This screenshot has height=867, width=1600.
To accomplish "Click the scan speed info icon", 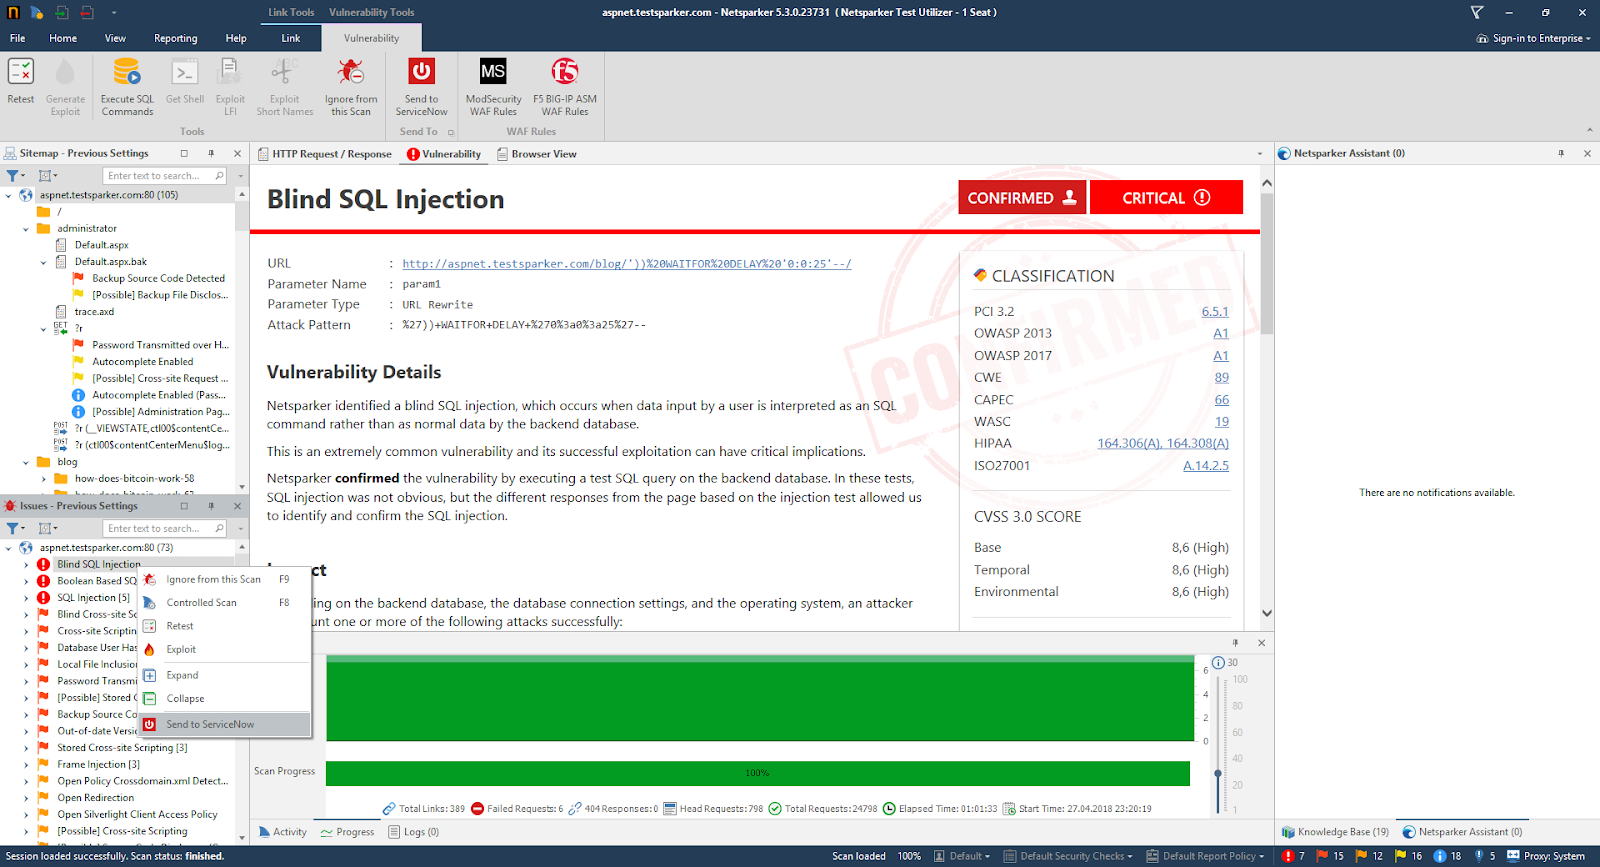I will 1218,663.
